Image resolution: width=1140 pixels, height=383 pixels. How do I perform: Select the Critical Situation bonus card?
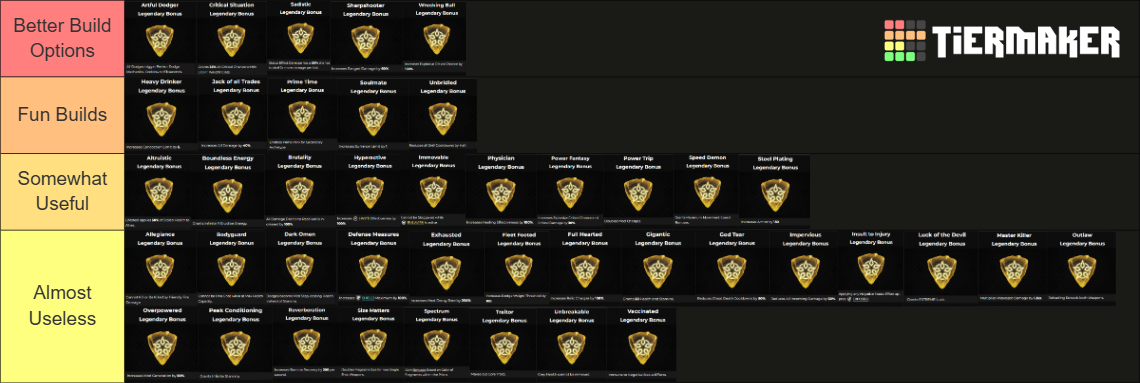point(231,38)
